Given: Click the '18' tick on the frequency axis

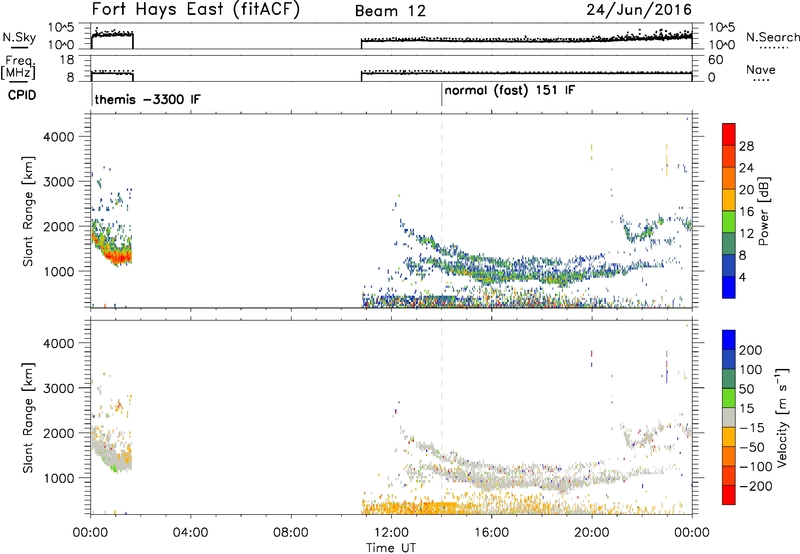Looking at the screenshot, I should (67, 60).
